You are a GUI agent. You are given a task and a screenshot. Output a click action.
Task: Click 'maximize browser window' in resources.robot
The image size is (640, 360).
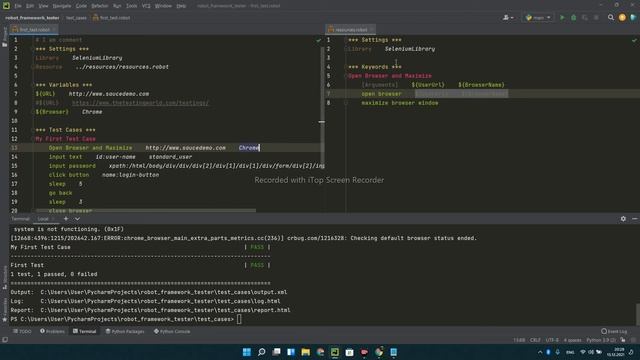[400, 103]
